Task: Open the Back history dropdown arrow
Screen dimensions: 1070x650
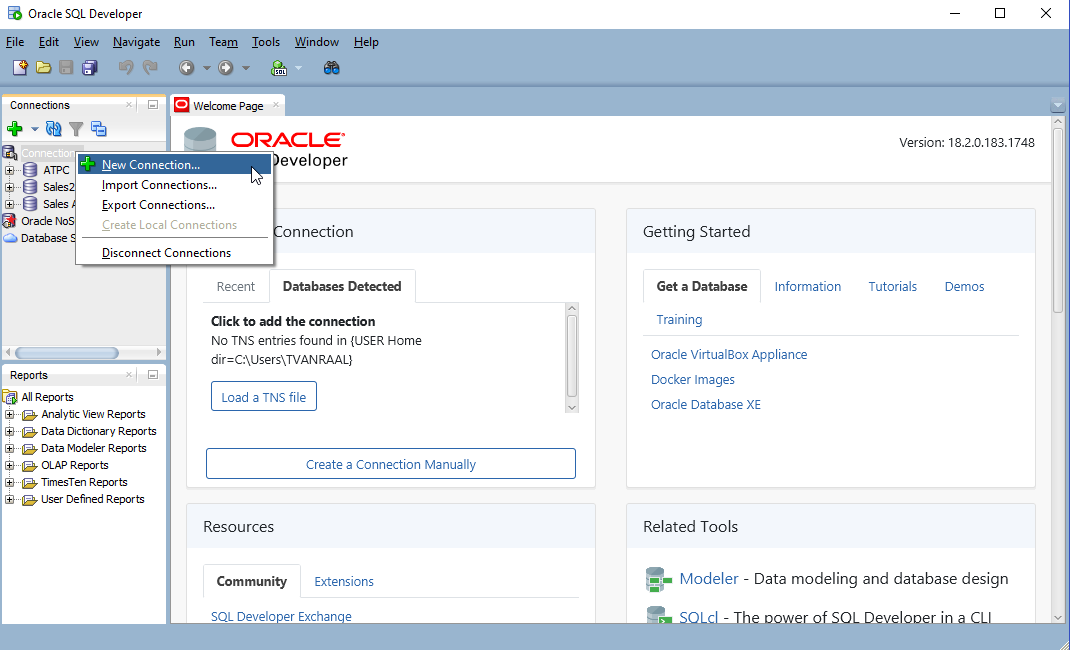Action: [x=207, y=68]
